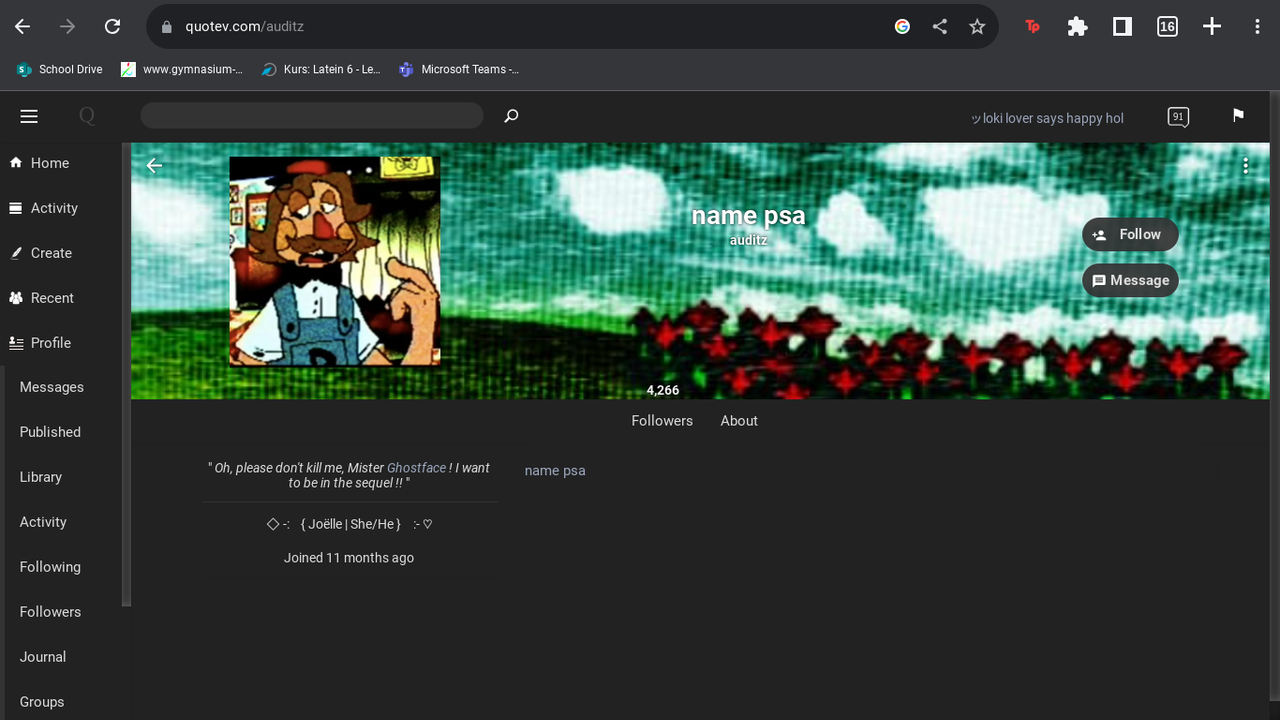The height and width of the screenshot is (720, 1280).
Task: Open the profile avatar image
Action: (x=335, y=261)
